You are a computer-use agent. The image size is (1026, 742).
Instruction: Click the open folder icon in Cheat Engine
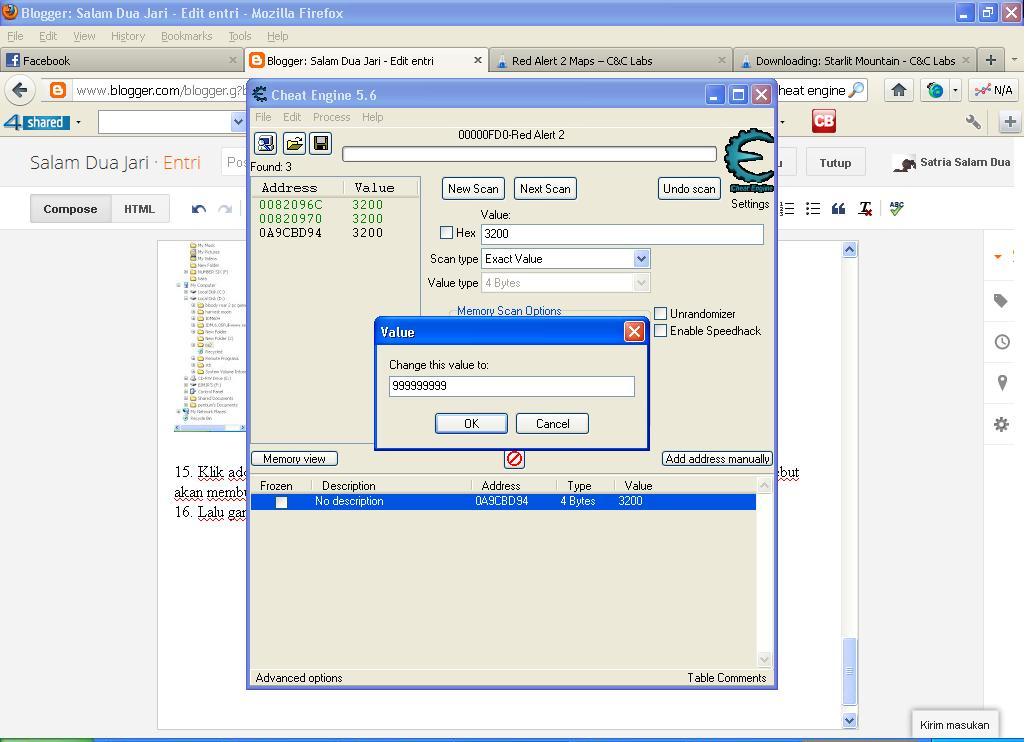coord(294,143)
